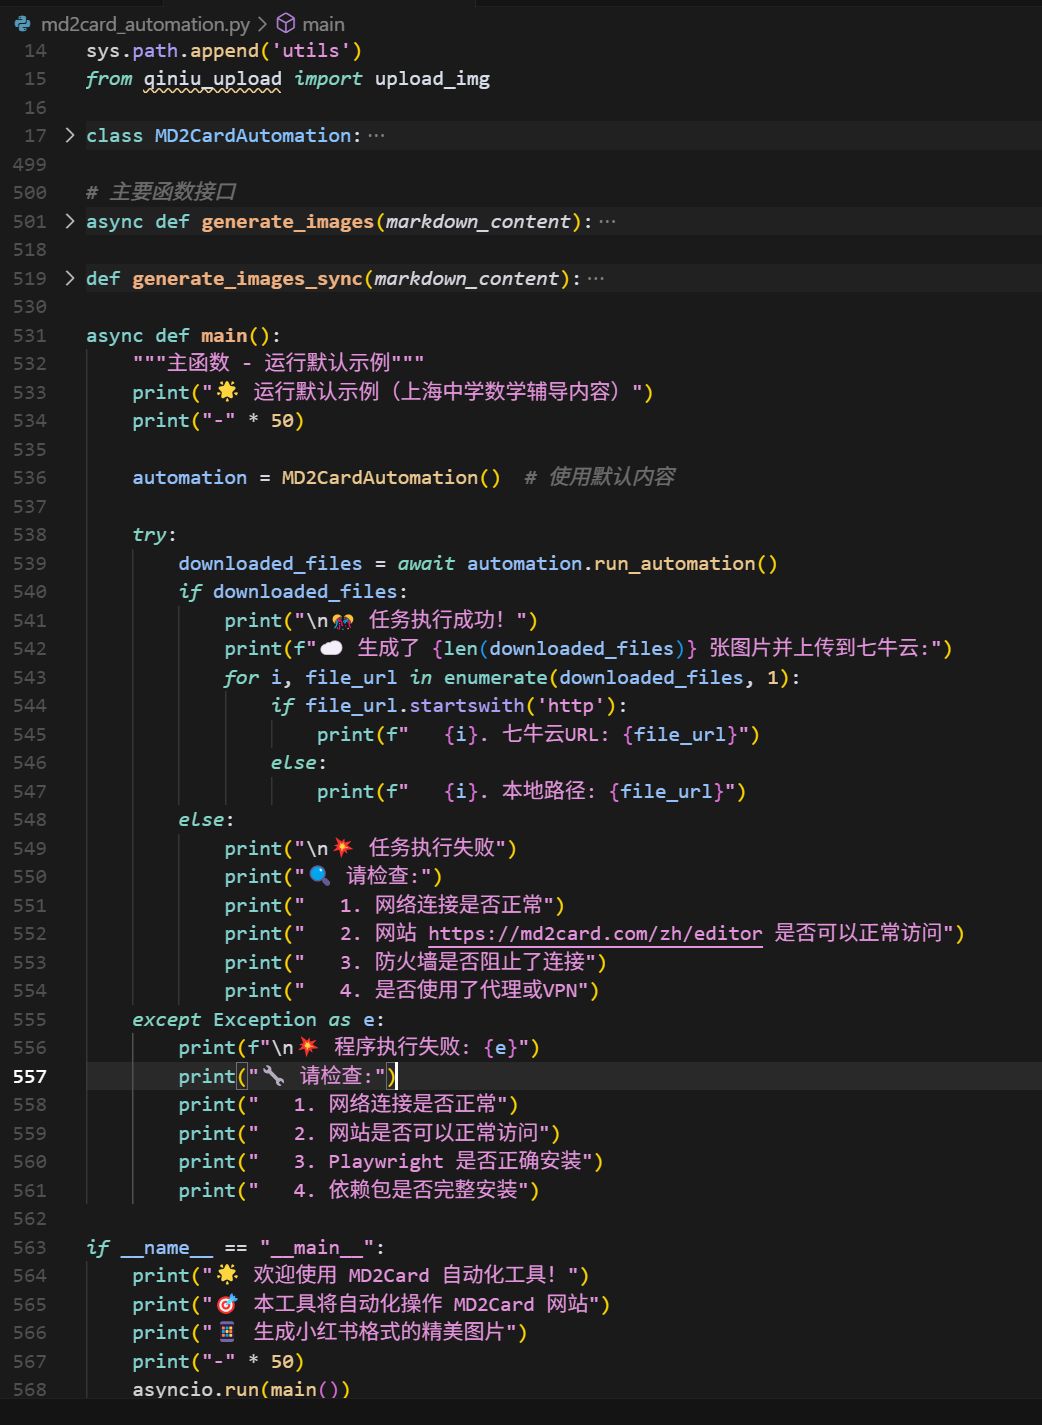
Task: Click the automation variable on line 536
Action: pos(189,477)
